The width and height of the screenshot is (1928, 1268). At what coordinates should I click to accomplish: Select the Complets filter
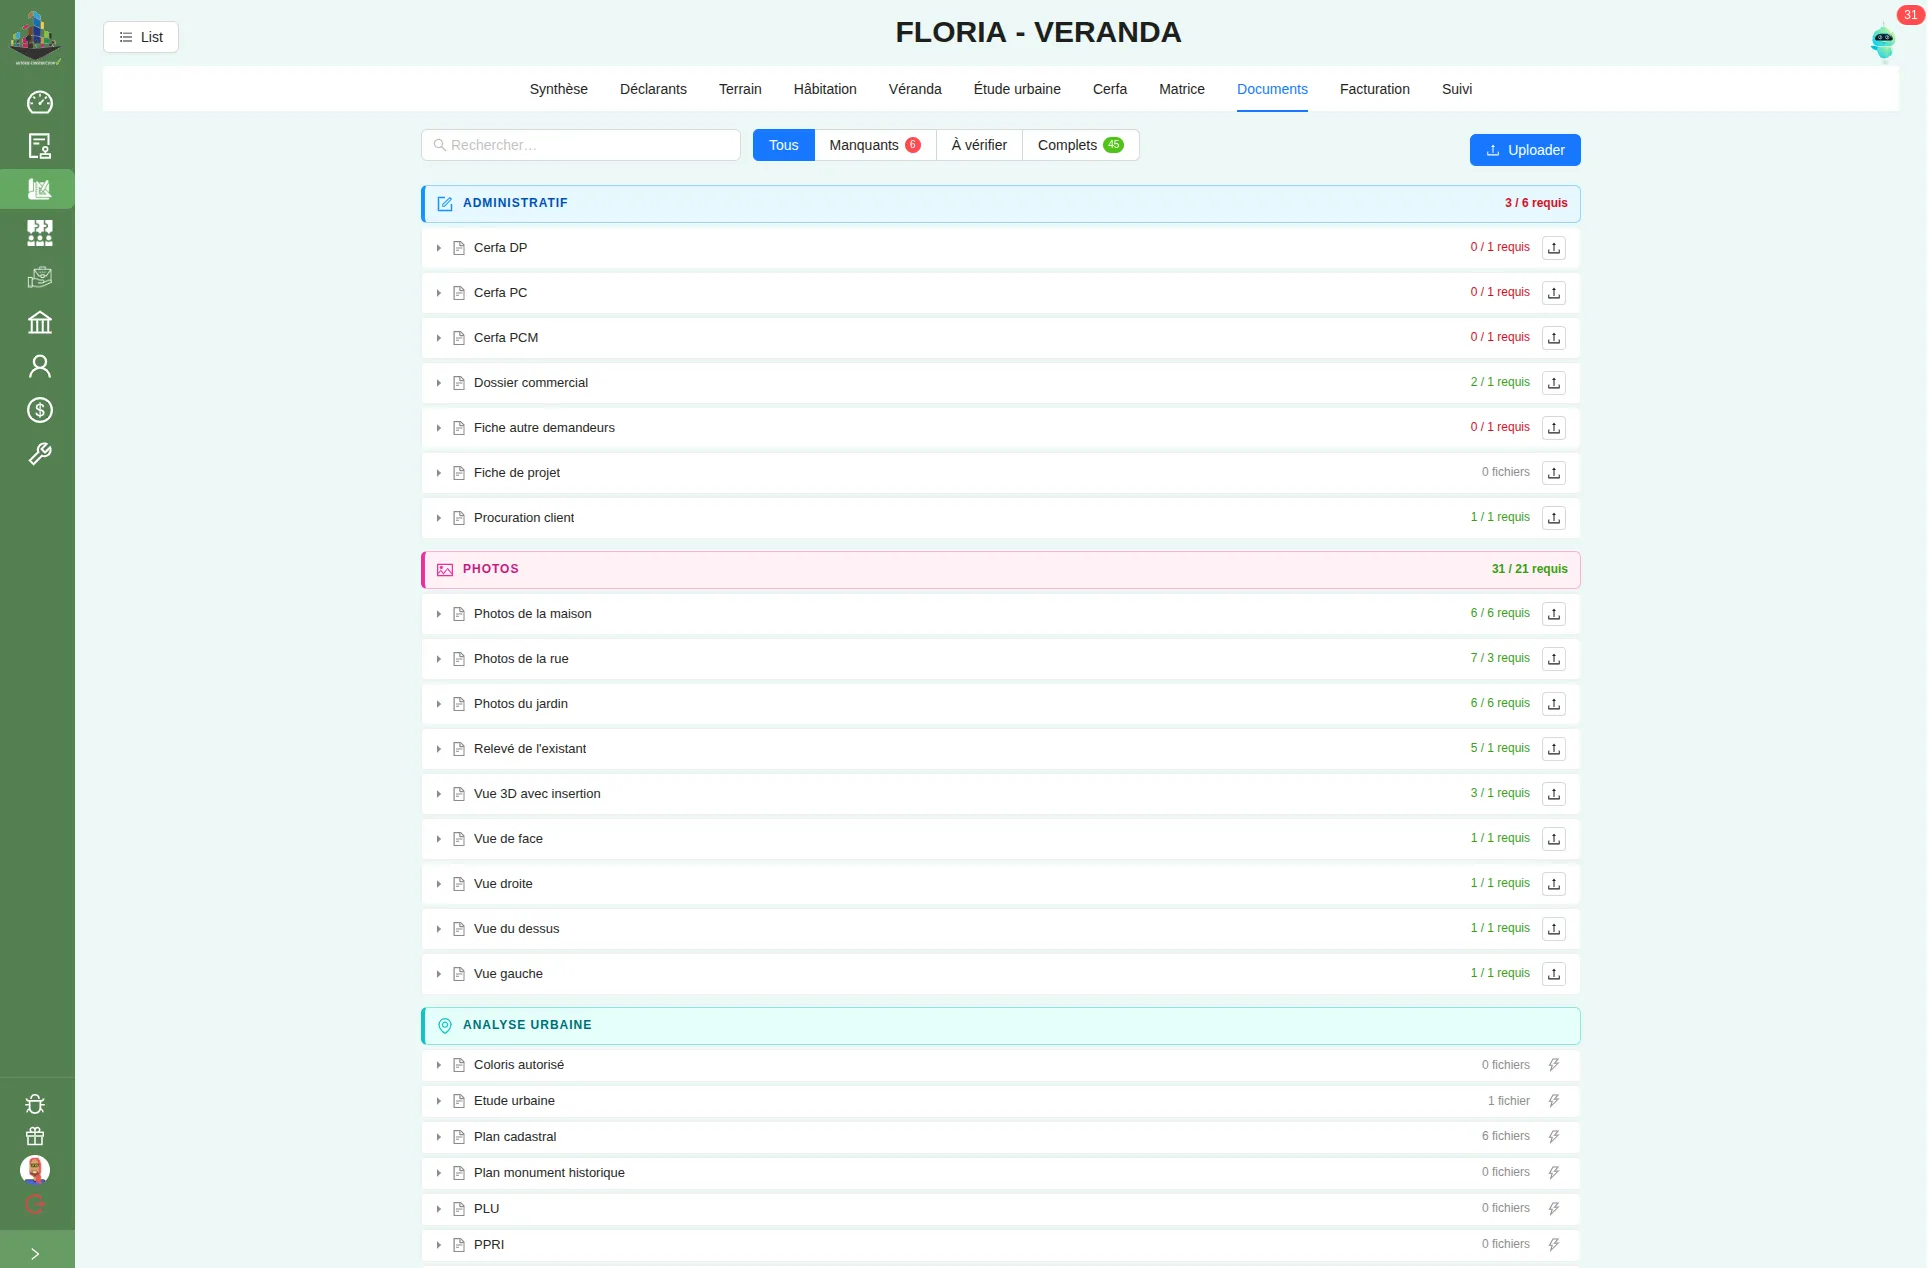[x=1080, y=145]
